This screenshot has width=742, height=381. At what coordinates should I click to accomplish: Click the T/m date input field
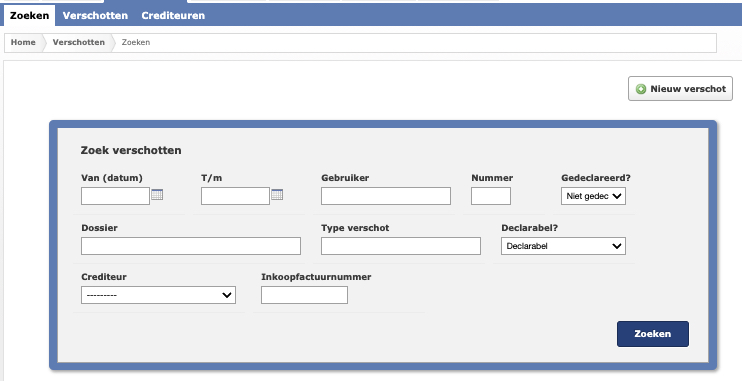(235, 196)
